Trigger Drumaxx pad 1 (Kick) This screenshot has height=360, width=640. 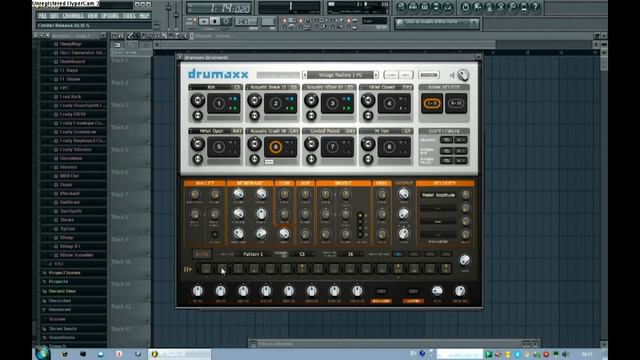point(219,104)
